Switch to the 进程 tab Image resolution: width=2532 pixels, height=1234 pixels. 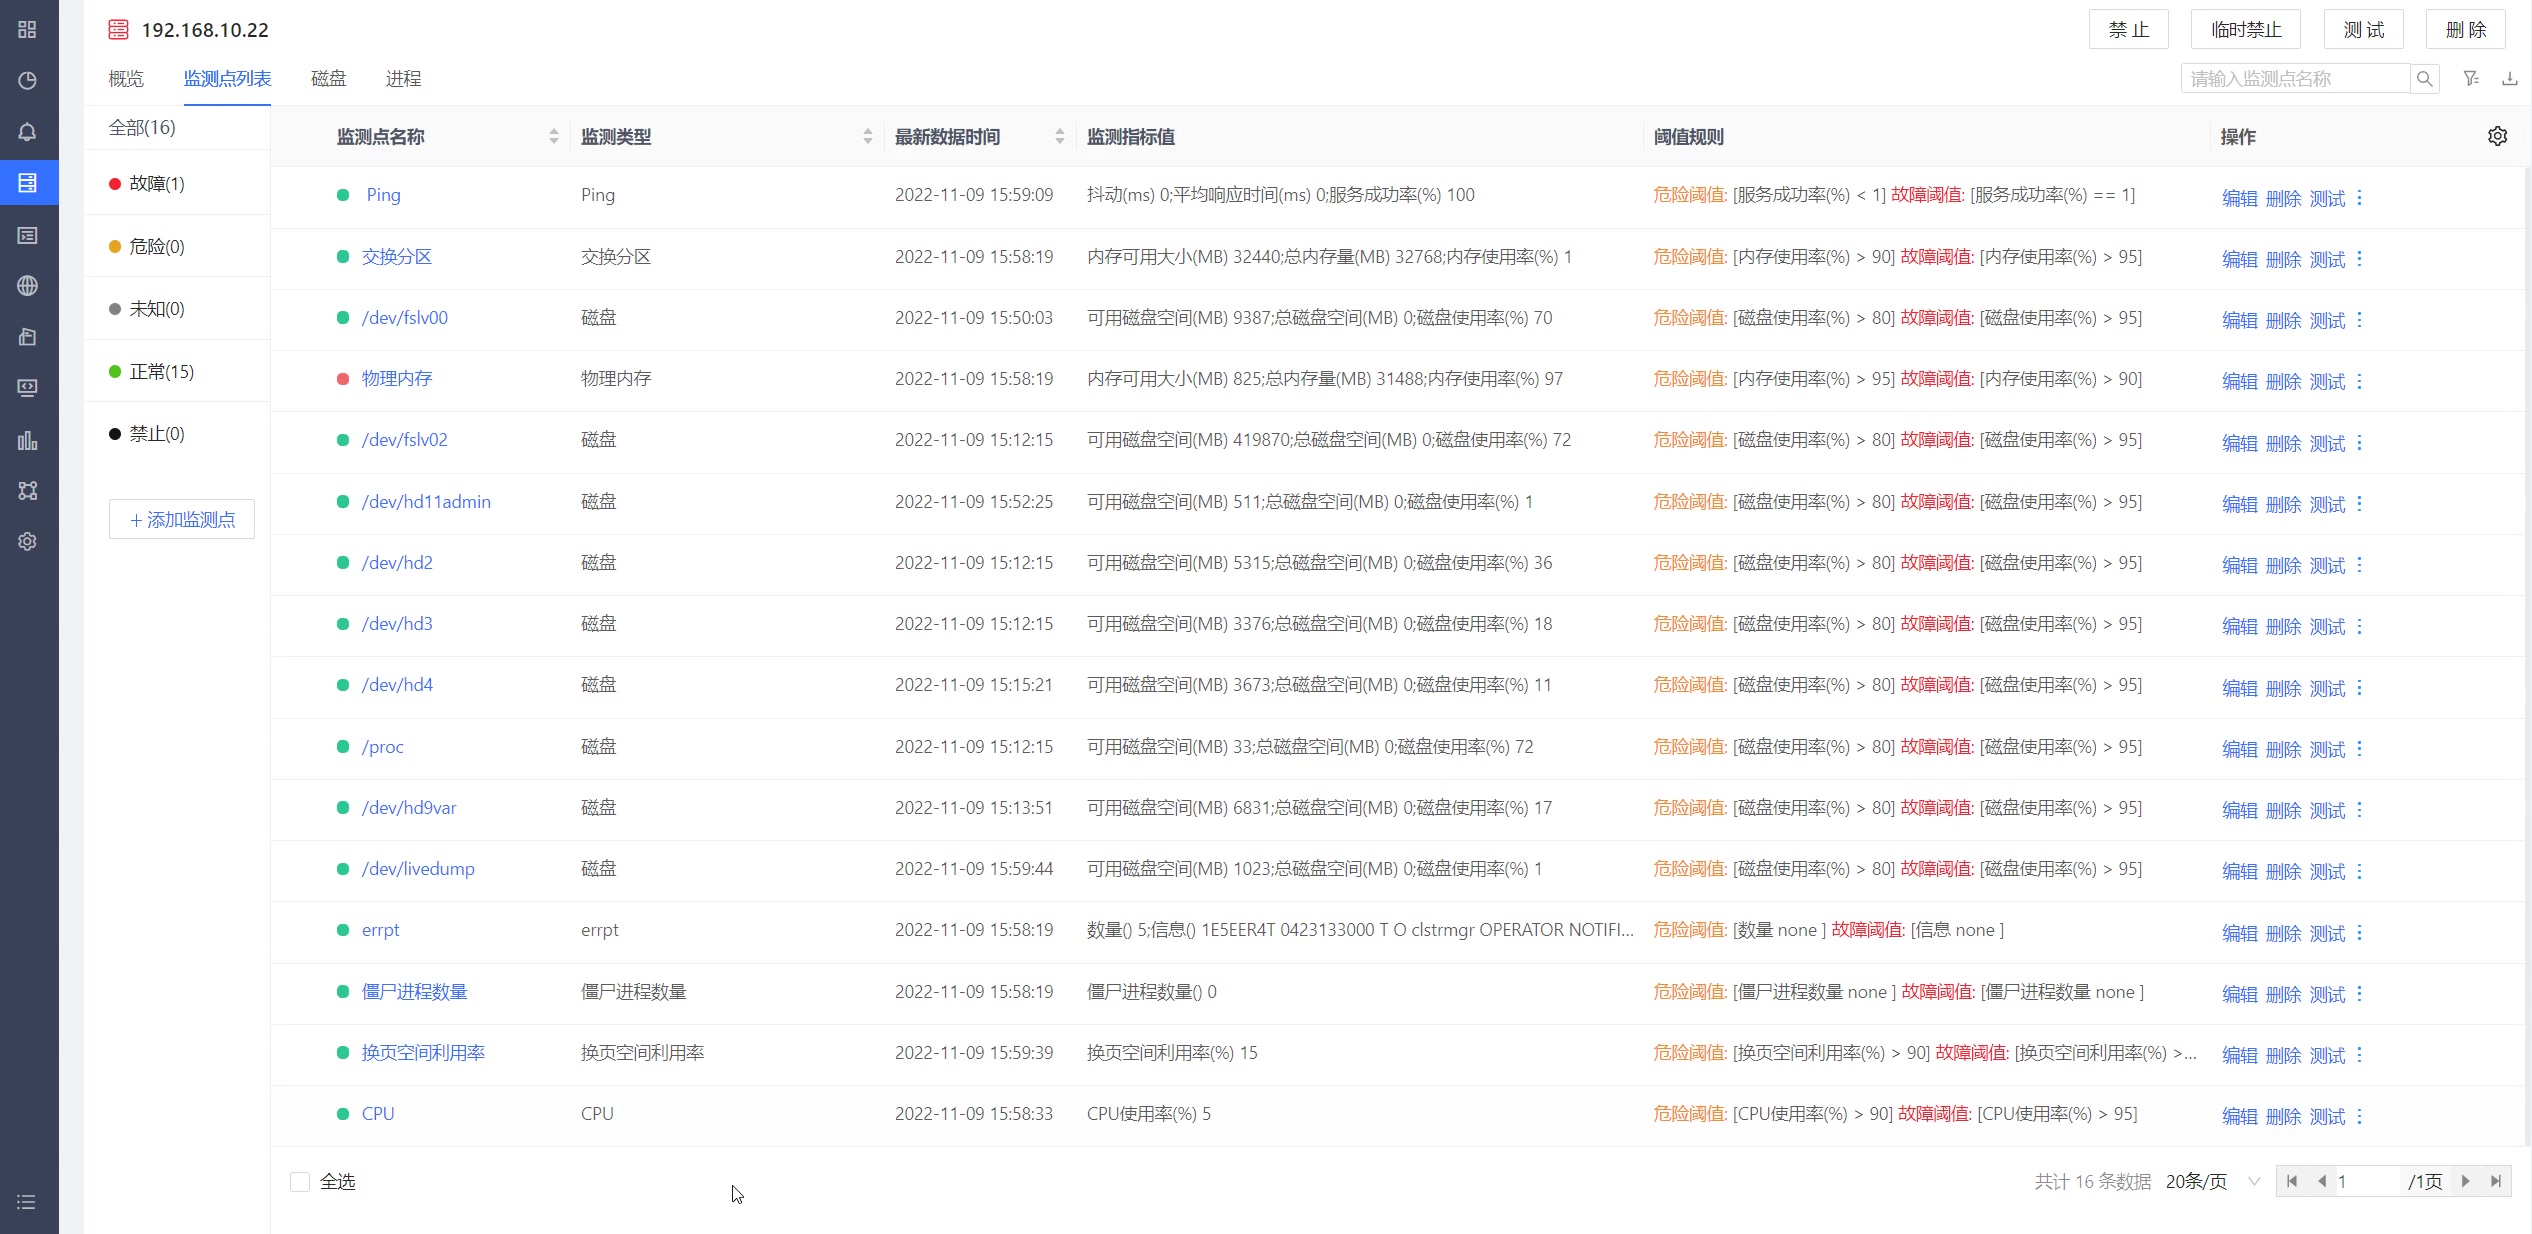pos(404,79)
